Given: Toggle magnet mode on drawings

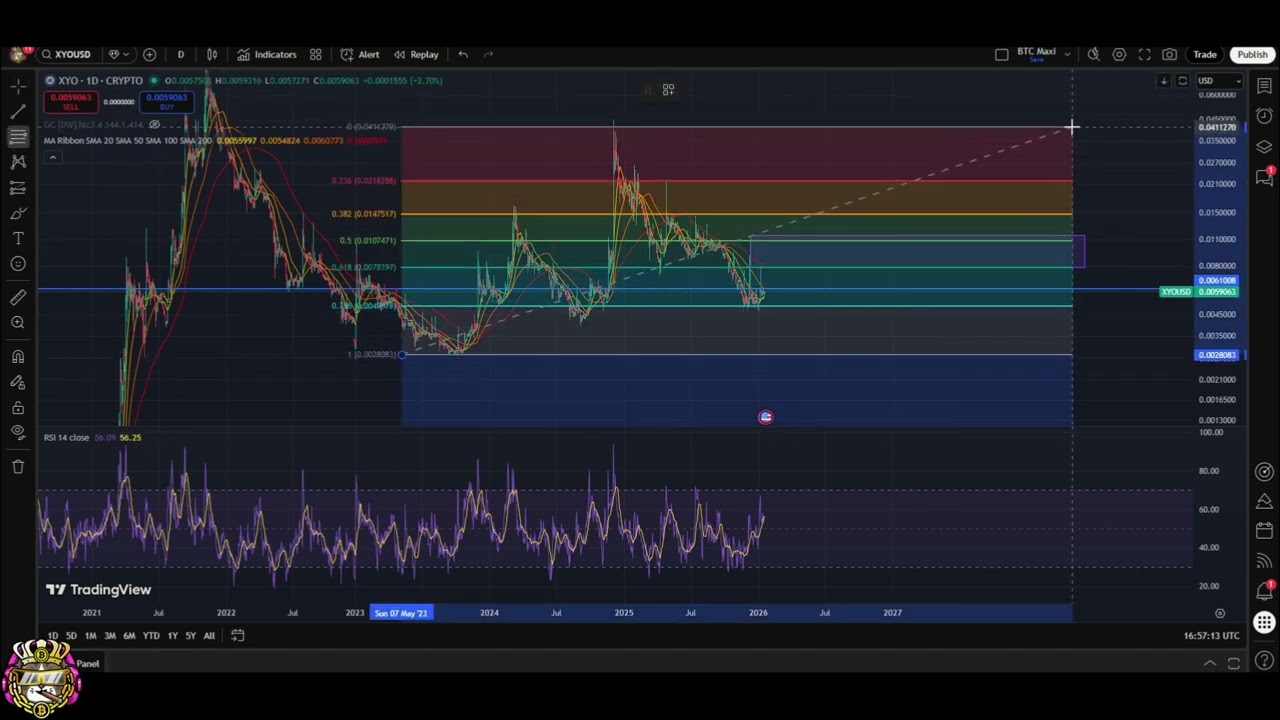Looking at the screenshot, I should [18, 356].
